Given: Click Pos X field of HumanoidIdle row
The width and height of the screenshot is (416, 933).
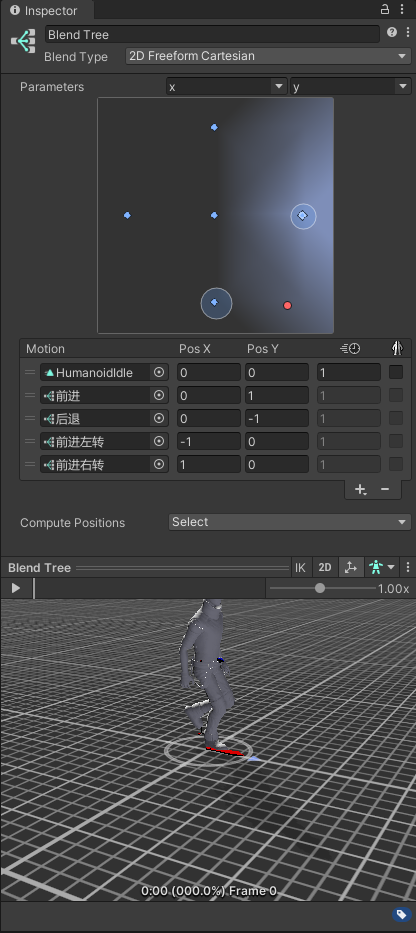Looking at the screenshot, I should 208,372.
